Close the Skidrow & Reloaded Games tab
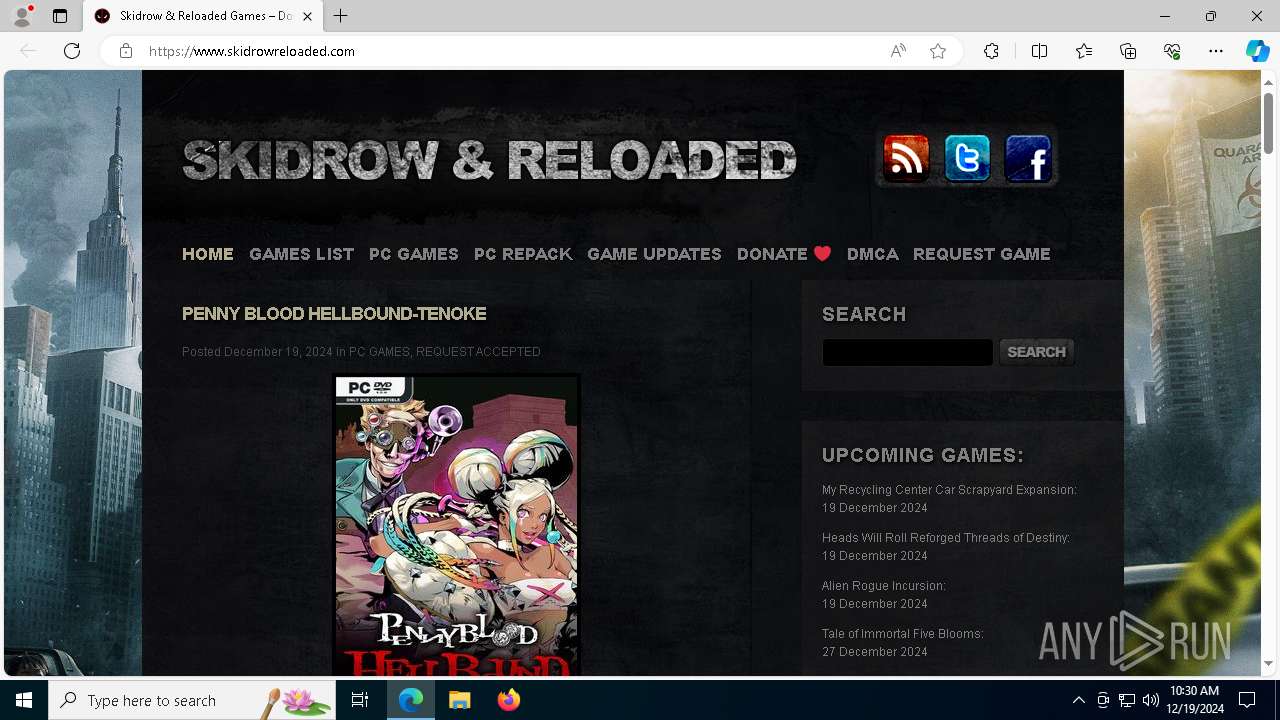 coord(308,16)
